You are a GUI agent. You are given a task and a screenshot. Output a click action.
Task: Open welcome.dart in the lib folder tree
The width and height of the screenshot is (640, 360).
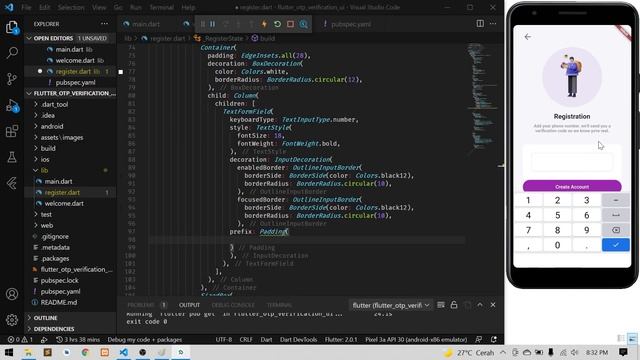(64, 203)
